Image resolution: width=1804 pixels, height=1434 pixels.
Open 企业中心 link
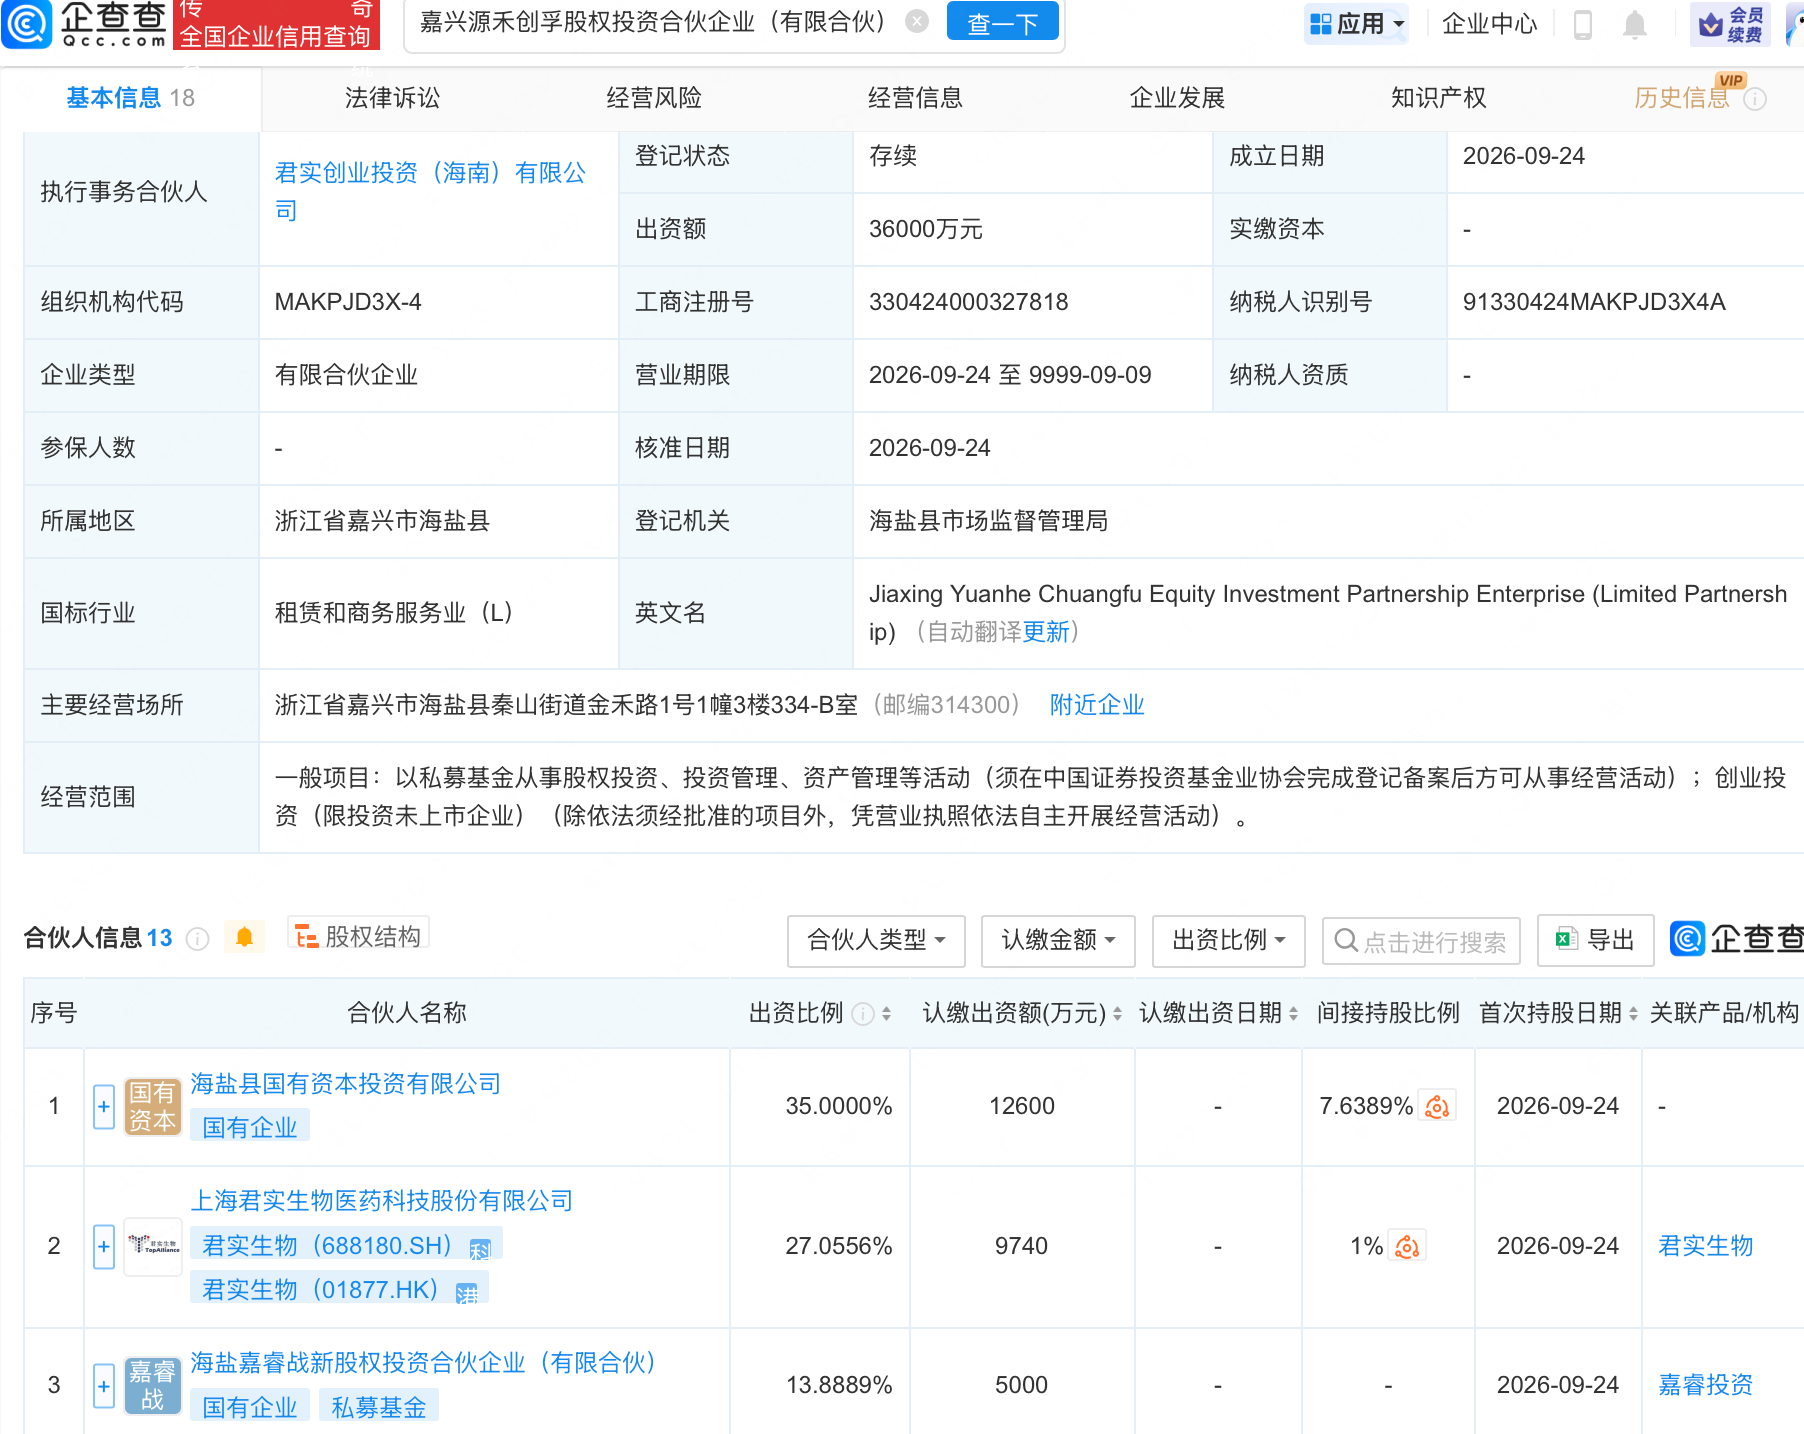coord(1489,24)
